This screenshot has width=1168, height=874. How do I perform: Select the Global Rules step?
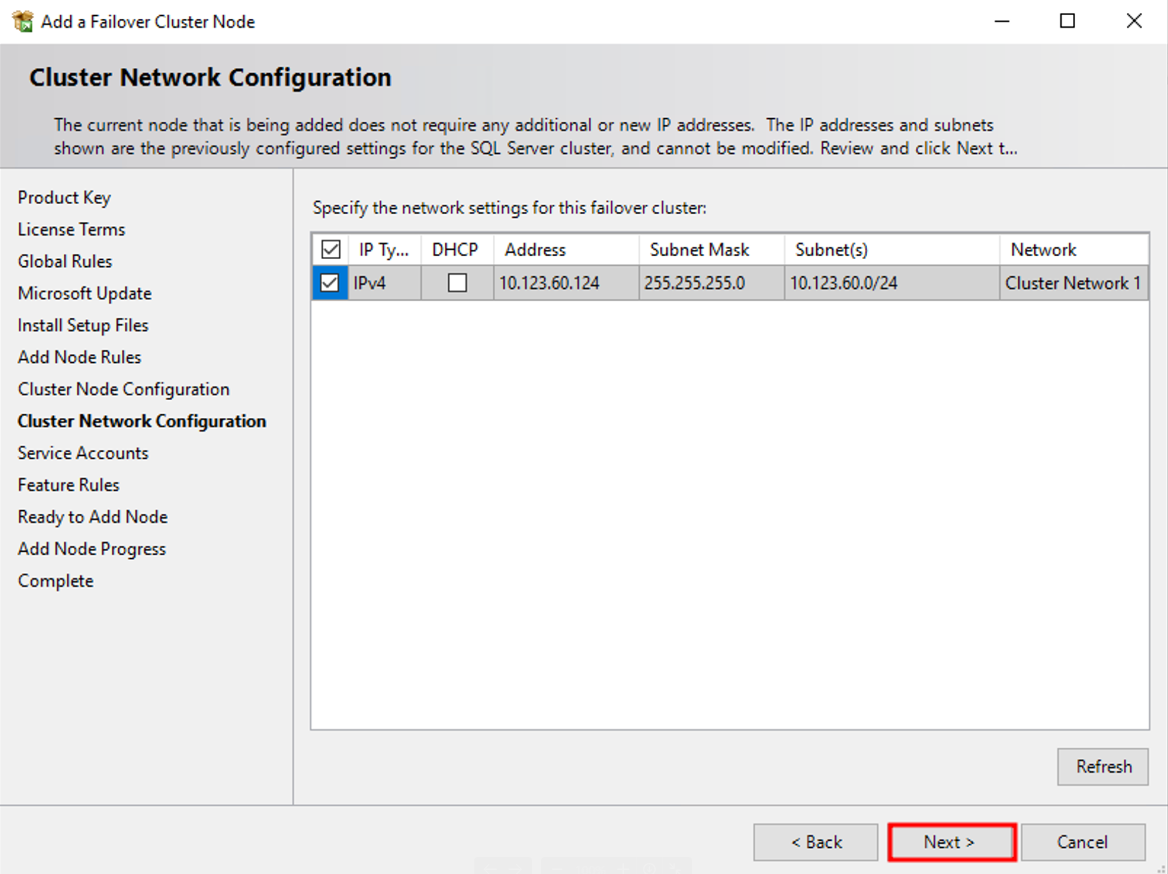65,262
